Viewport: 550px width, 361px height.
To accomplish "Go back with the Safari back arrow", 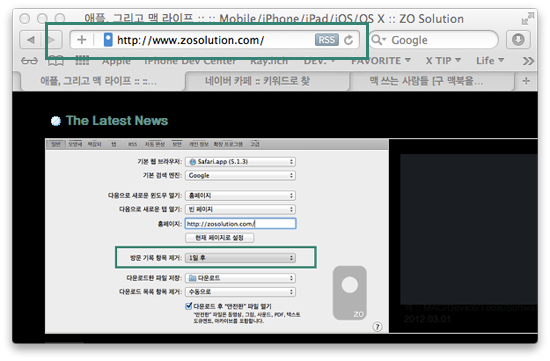I will coord(31,40).
